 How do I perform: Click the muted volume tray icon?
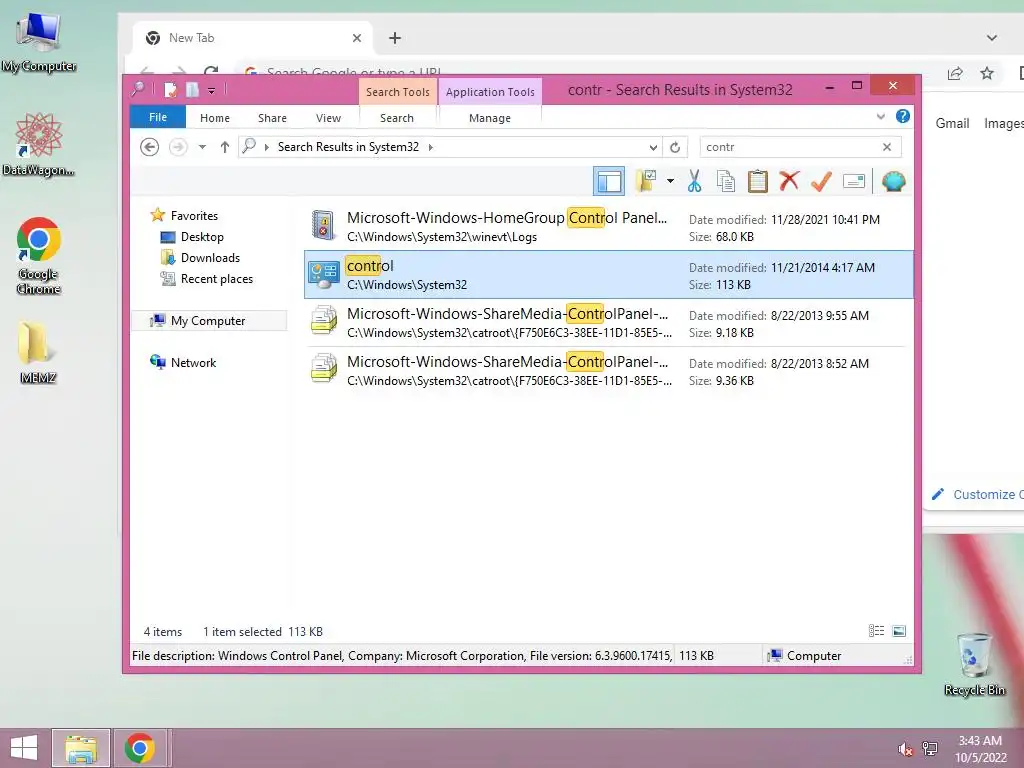906,749
